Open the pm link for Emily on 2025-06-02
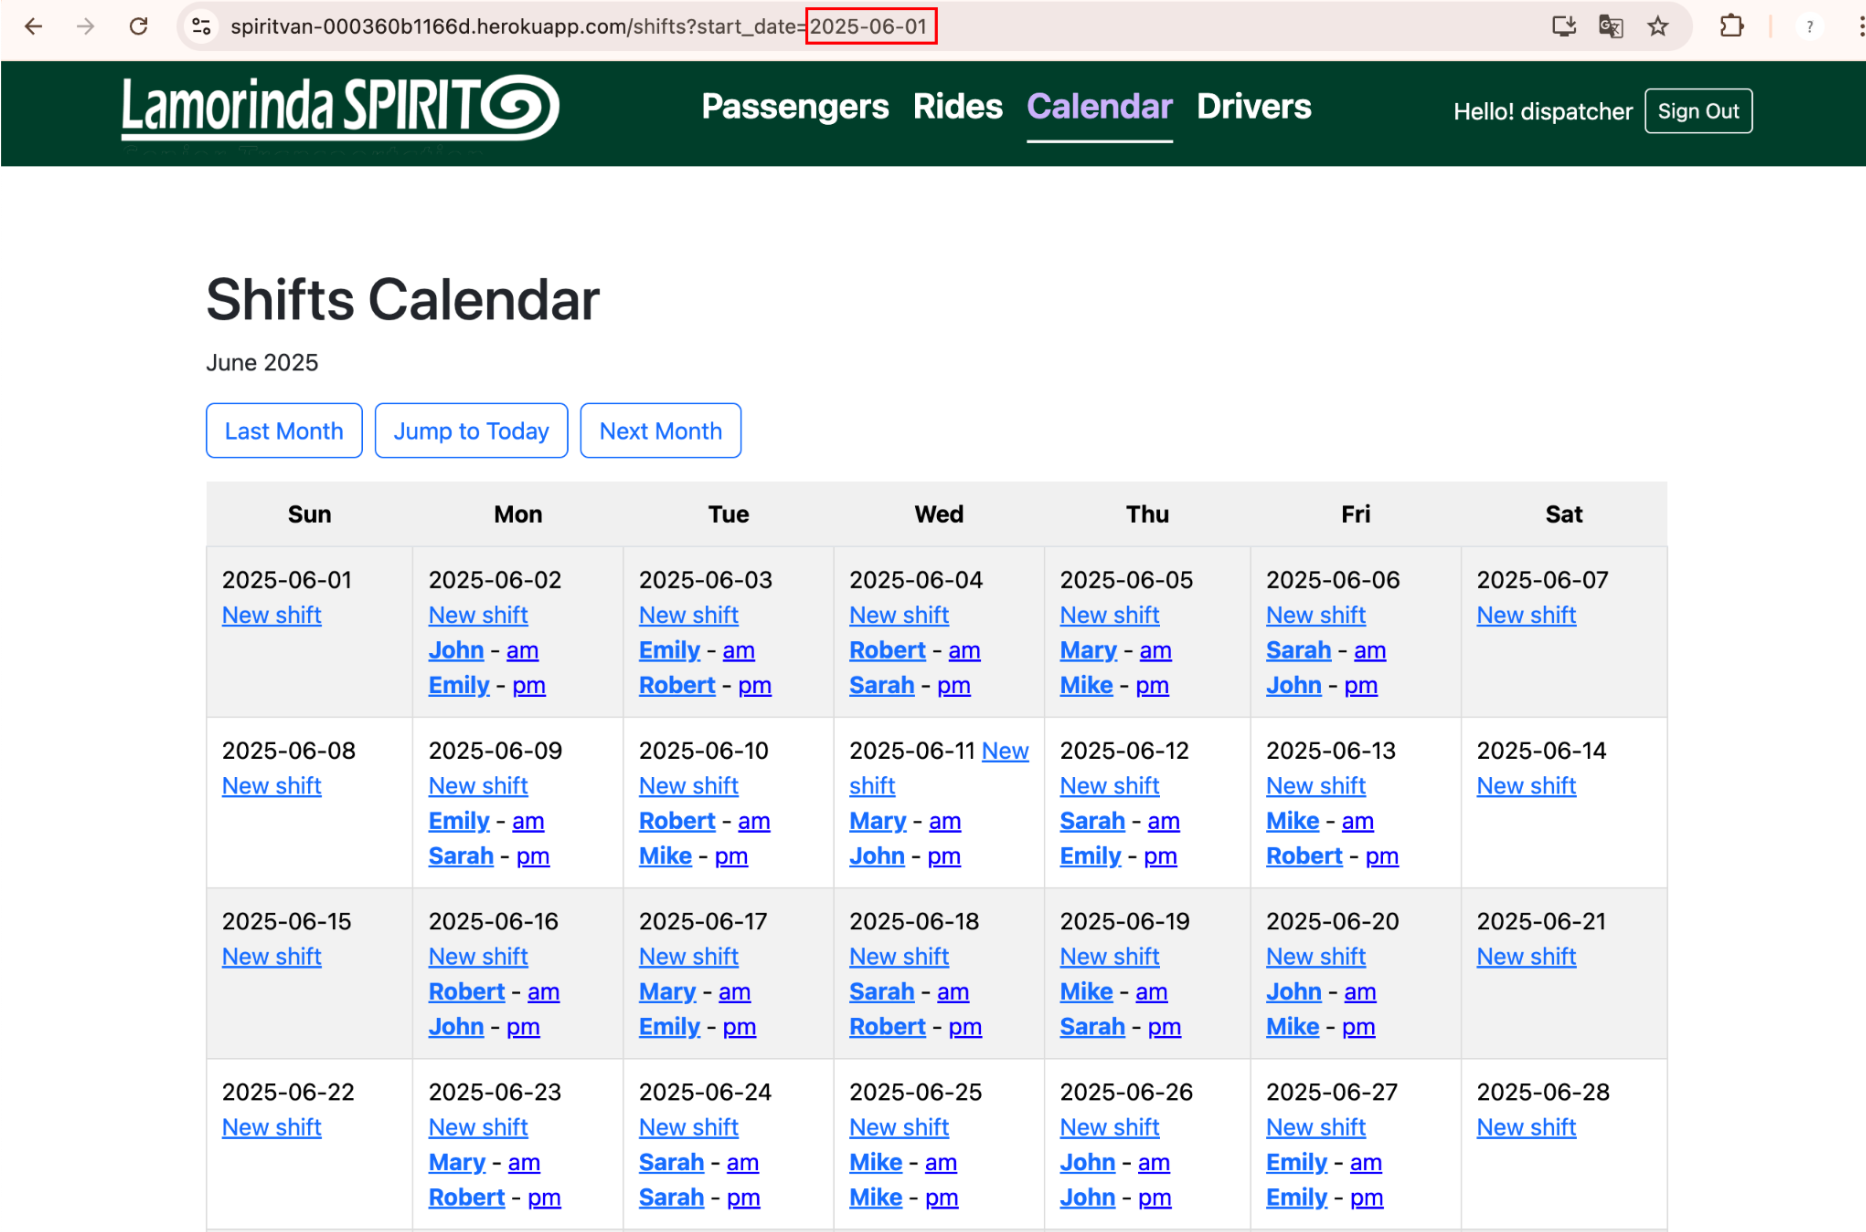 pos(529,685)
